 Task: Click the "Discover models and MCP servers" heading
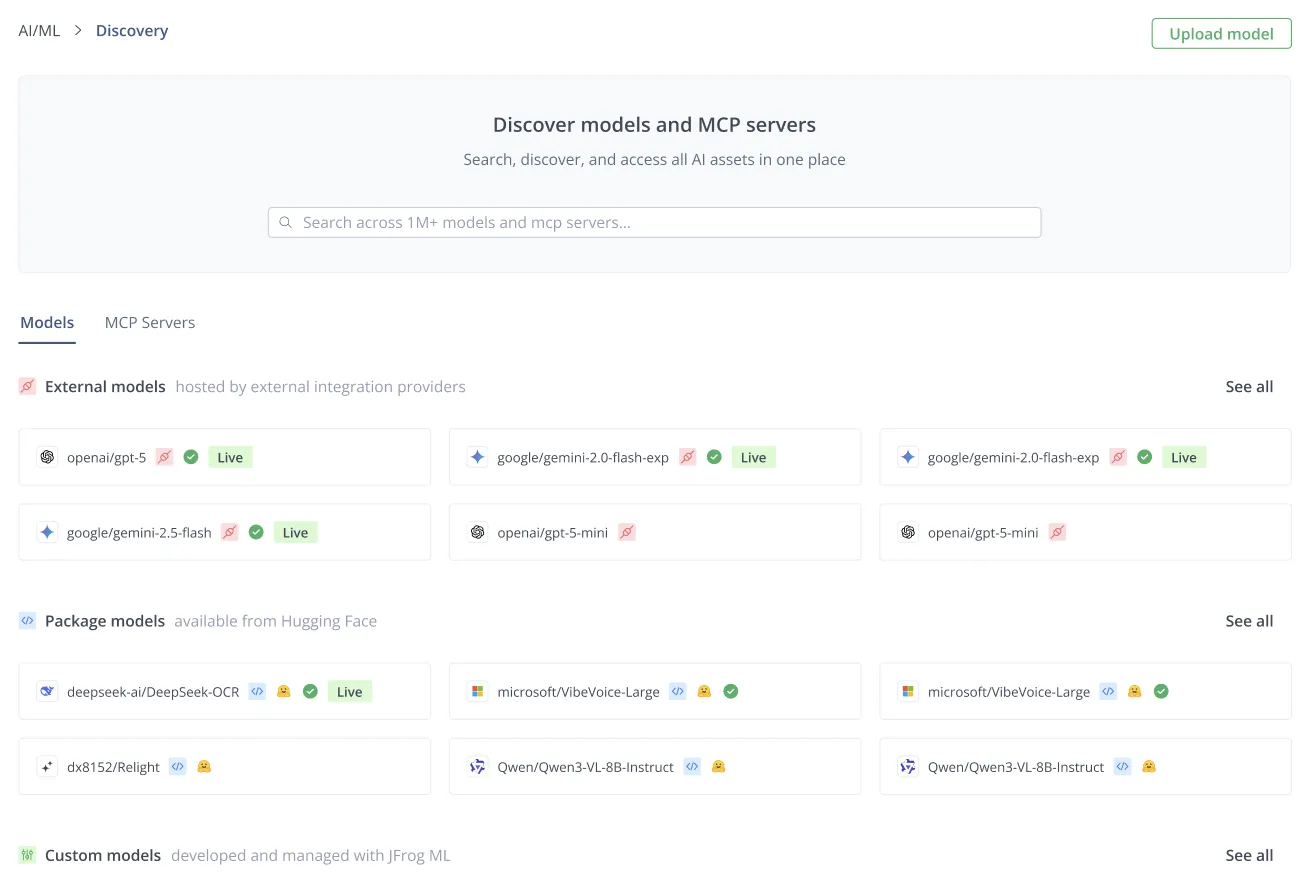coord(654,125)
